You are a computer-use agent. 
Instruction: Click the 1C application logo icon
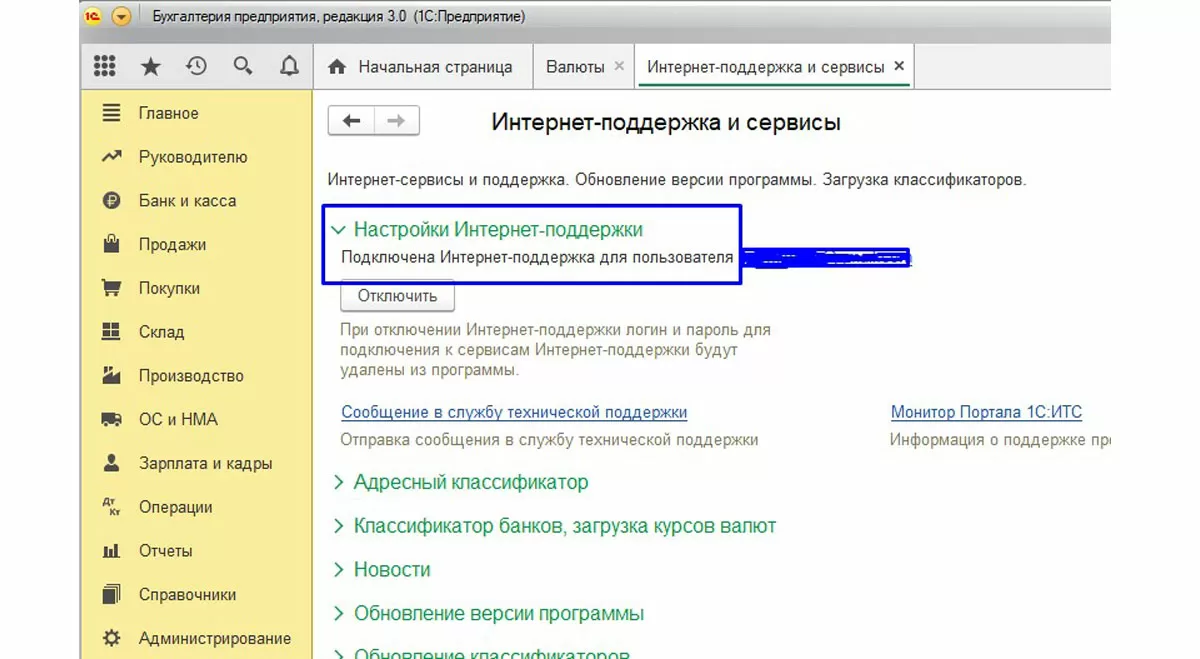pos(95,17)
